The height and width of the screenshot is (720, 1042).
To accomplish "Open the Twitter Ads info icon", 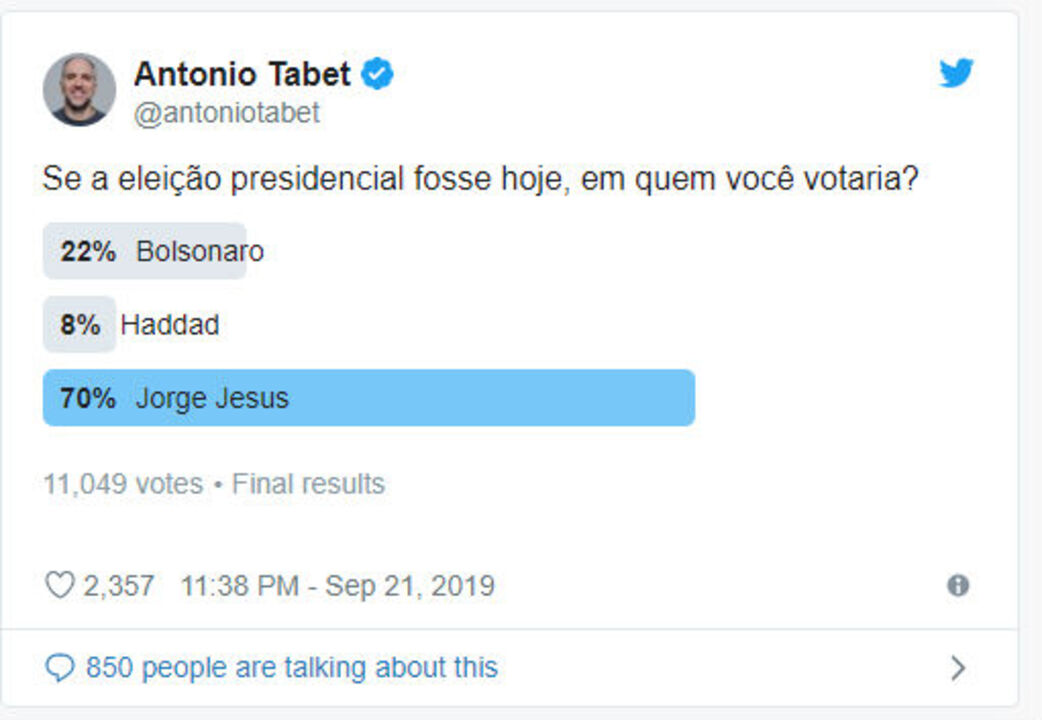I will (958, 586).
